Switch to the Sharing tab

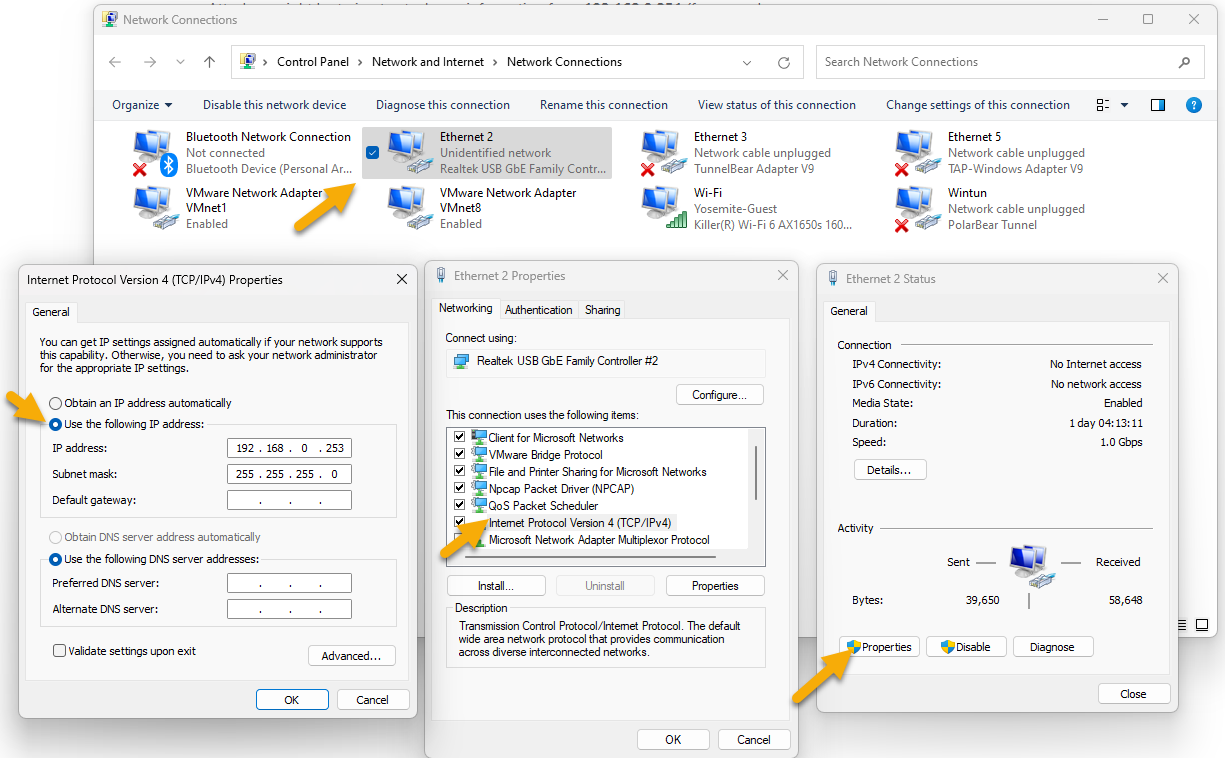(x=602, y=310)
